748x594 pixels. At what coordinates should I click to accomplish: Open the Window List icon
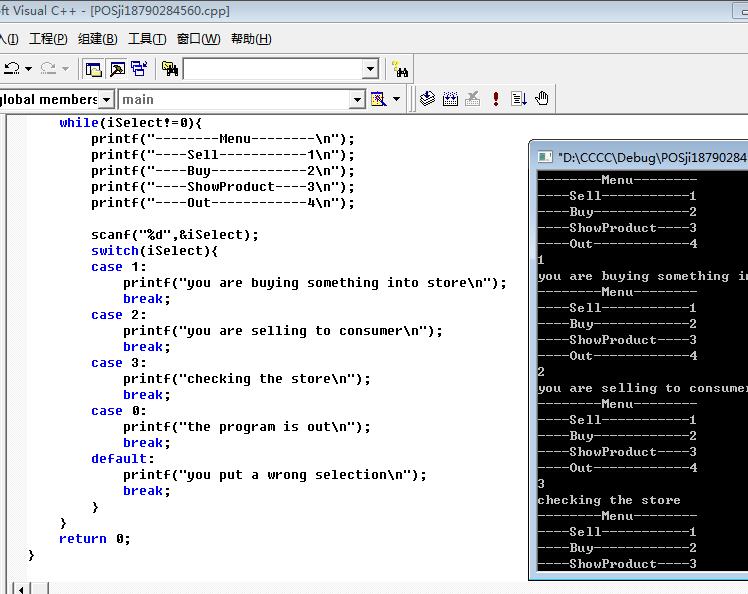tap(139, 69)
